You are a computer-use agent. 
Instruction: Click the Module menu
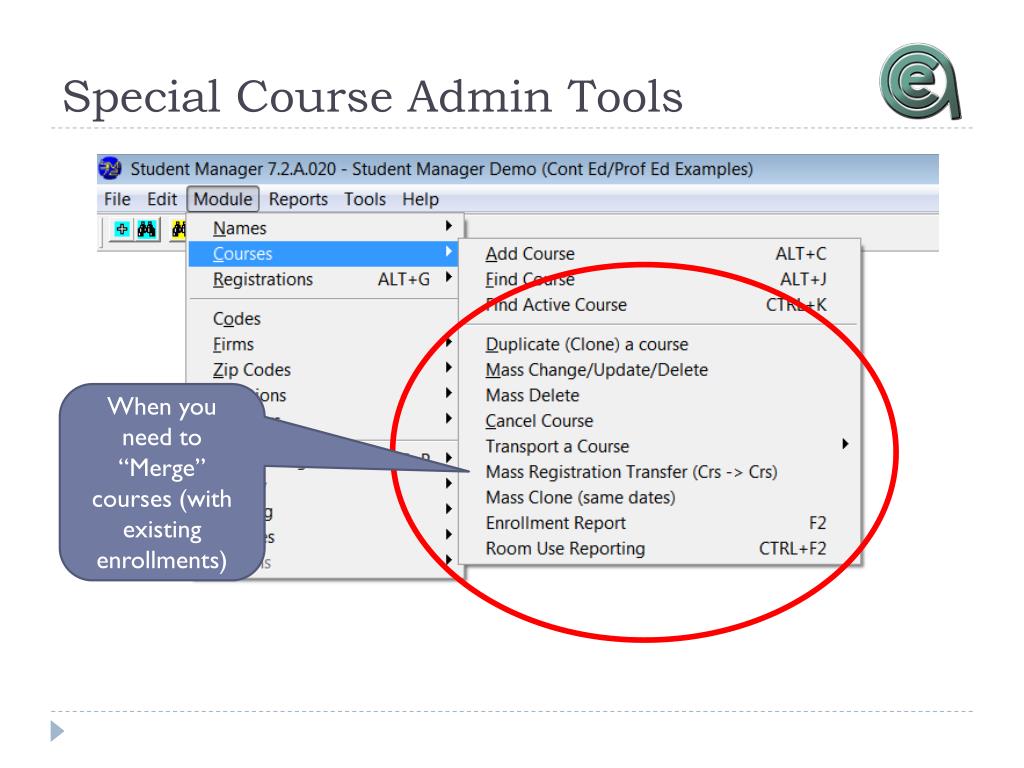point(223,199)
